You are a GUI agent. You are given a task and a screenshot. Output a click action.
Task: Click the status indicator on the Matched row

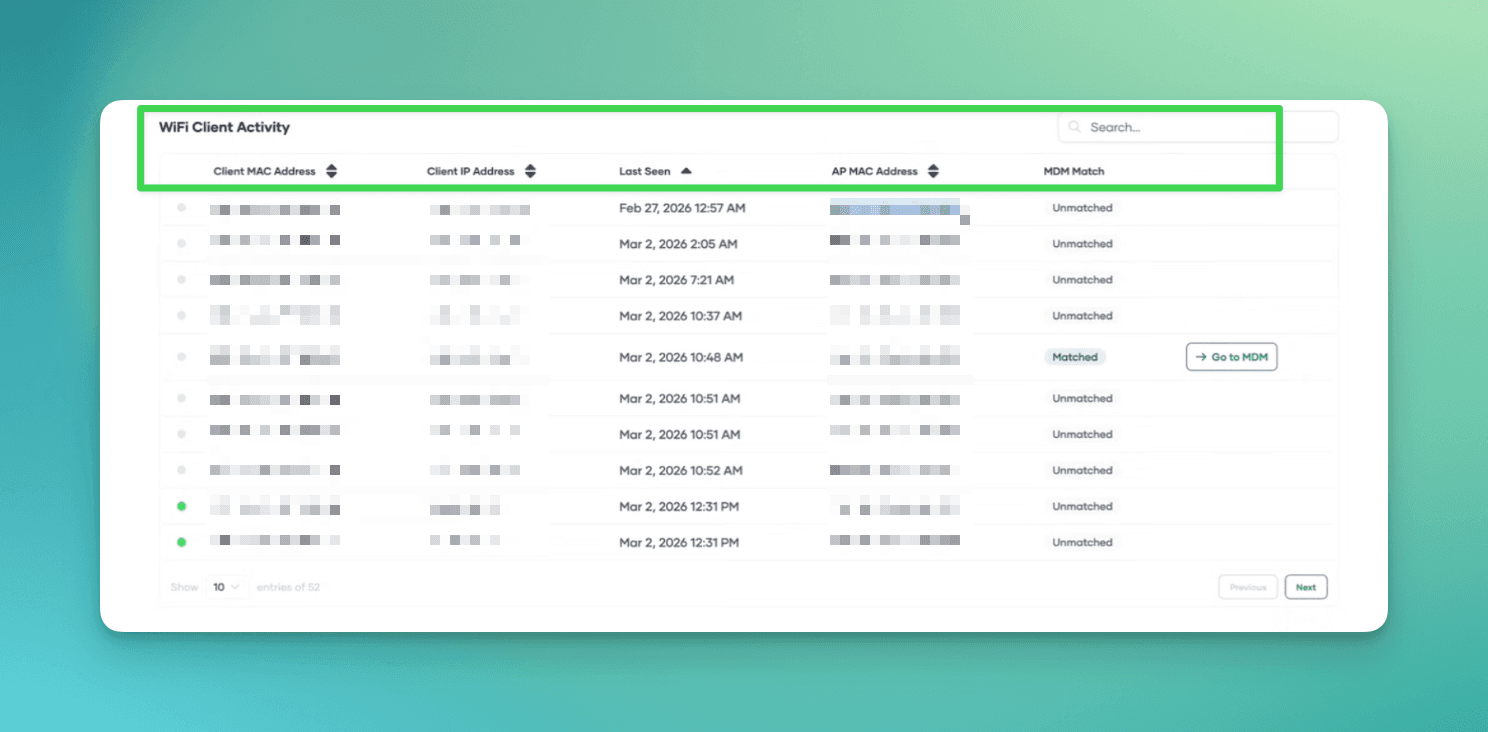point(182,357)
